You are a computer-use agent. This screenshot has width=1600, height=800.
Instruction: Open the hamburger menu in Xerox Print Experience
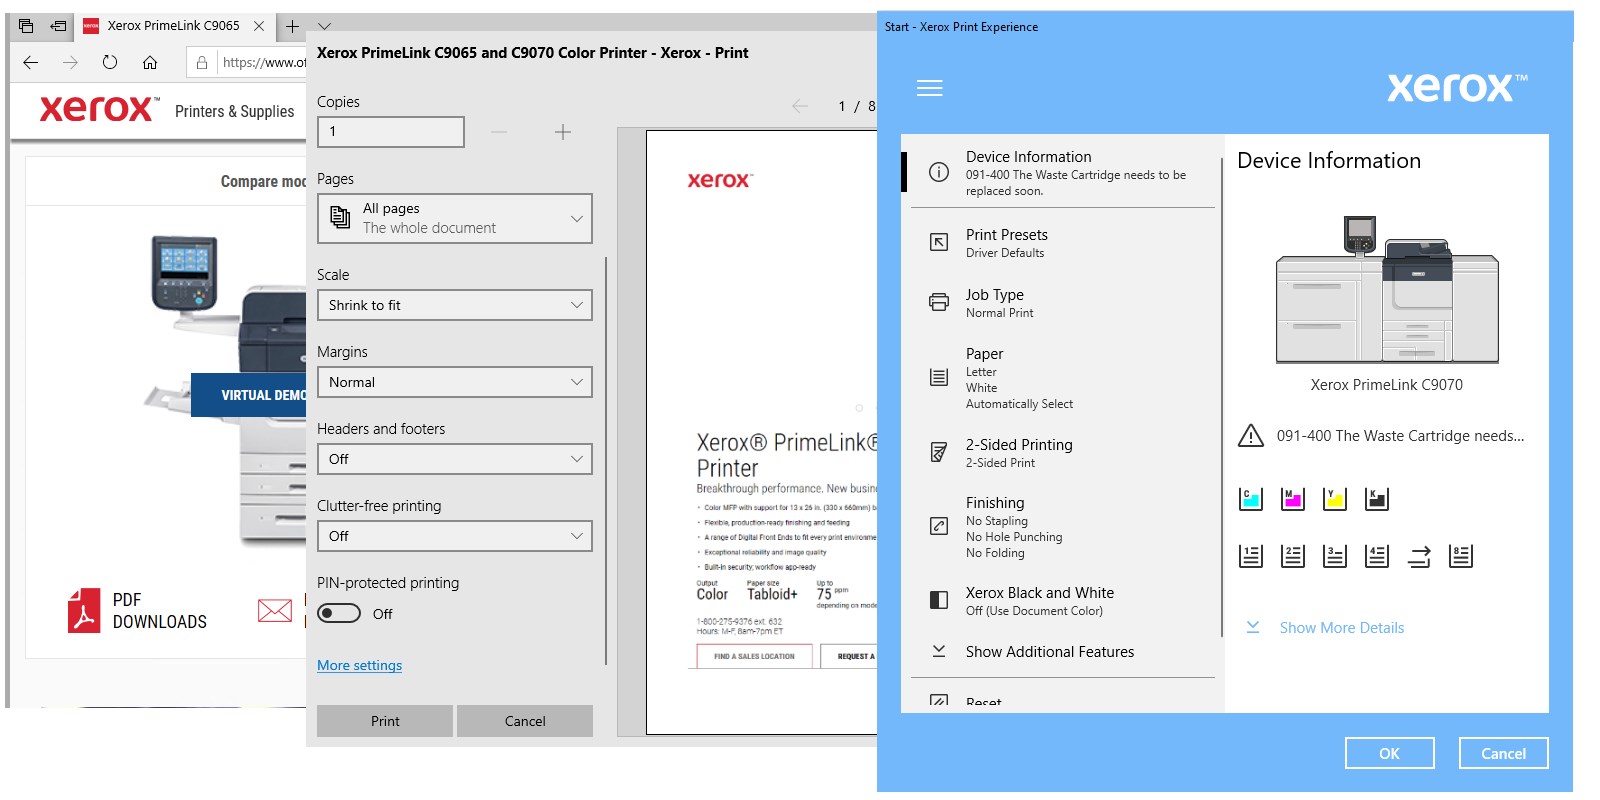tap(929, 88)
